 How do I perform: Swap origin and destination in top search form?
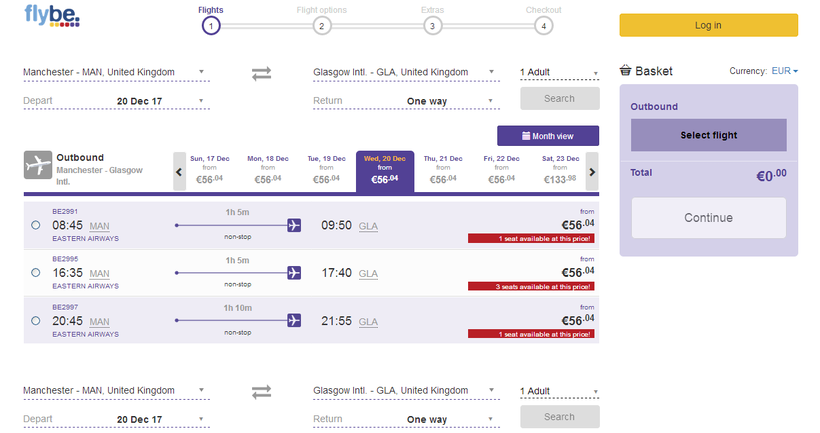point(261,73)
